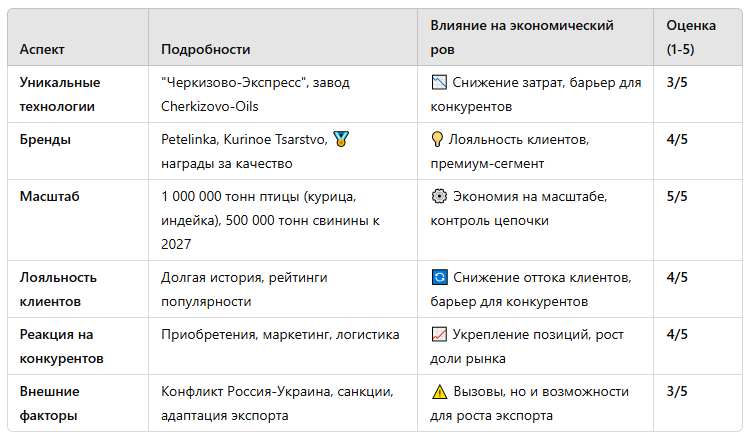Click the gear emoji beside Экономия
Screen dimensions: 753x443
point(439,197)
